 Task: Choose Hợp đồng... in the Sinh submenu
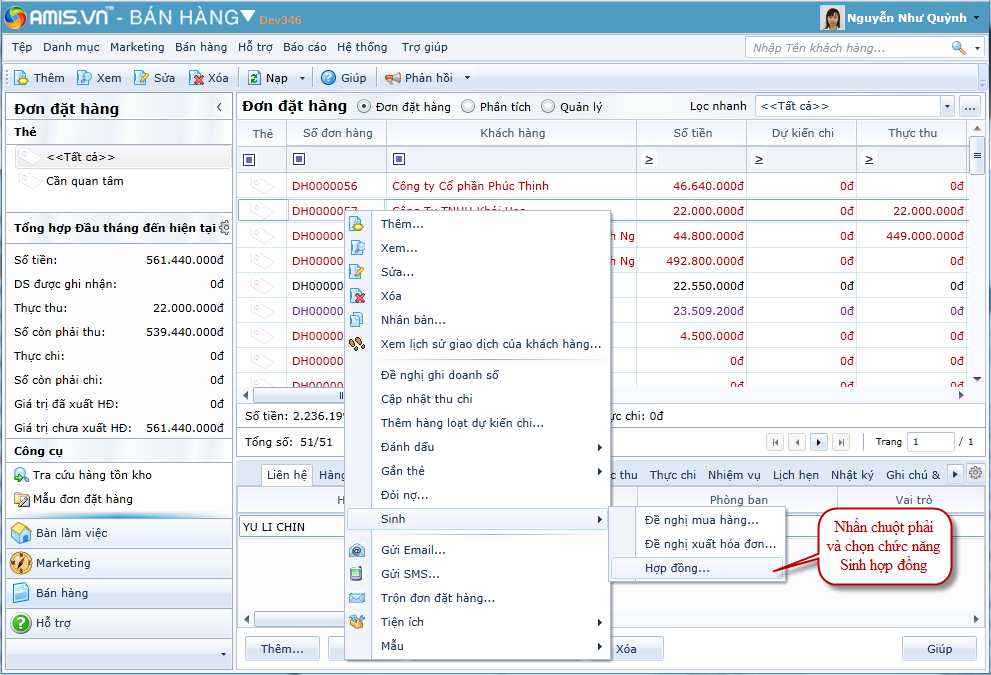(x=677, y=568)
